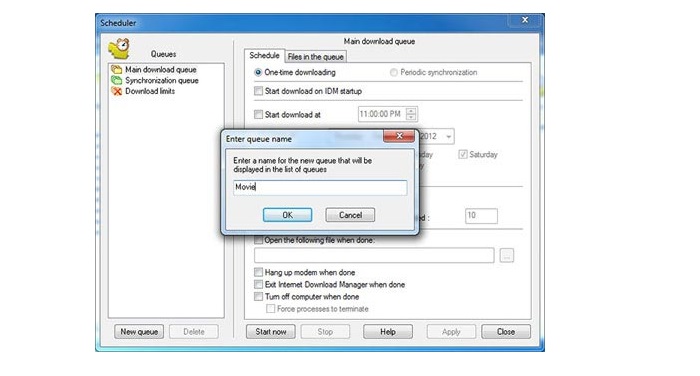The height and width of the screenshot is (376, 700).
Task: Select Synchronization queue in list
Action: point(162,80)
